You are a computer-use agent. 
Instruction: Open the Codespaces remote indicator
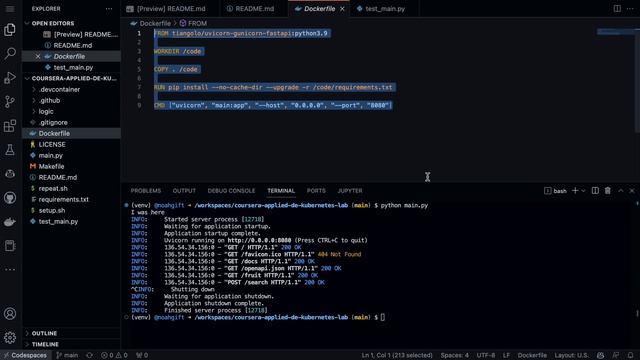25,355
